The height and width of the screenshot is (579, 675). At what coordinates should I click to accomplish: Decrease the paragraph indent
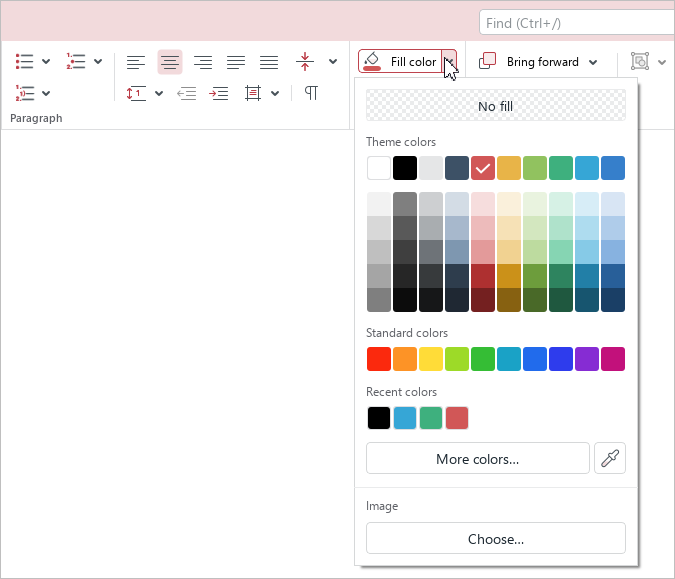(186, 93)
